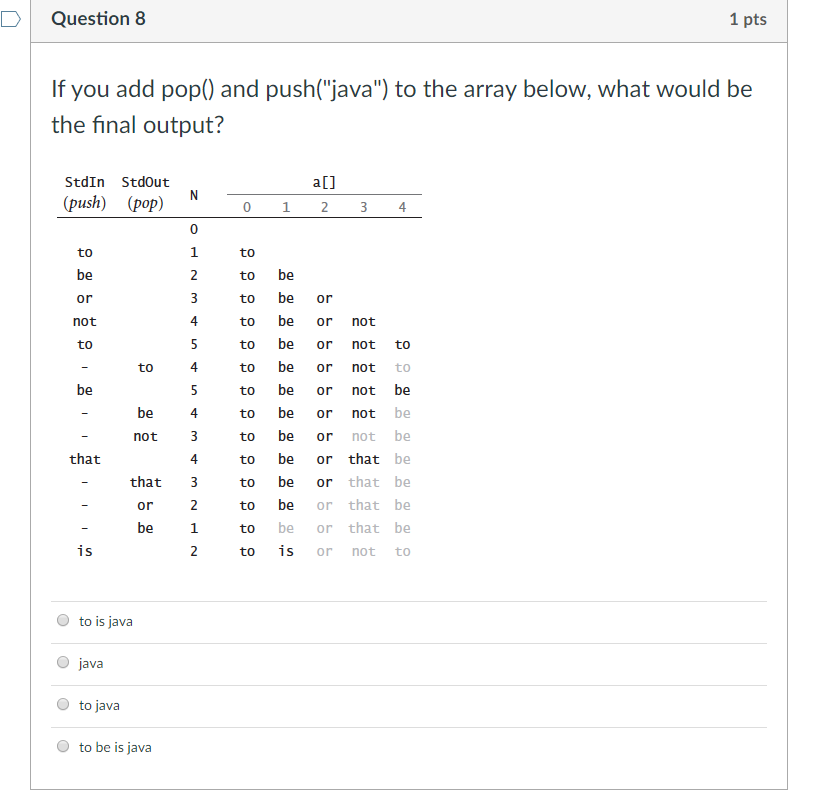Click the Question 8 header
The image size is (827, 802).
tap(98, 18)
